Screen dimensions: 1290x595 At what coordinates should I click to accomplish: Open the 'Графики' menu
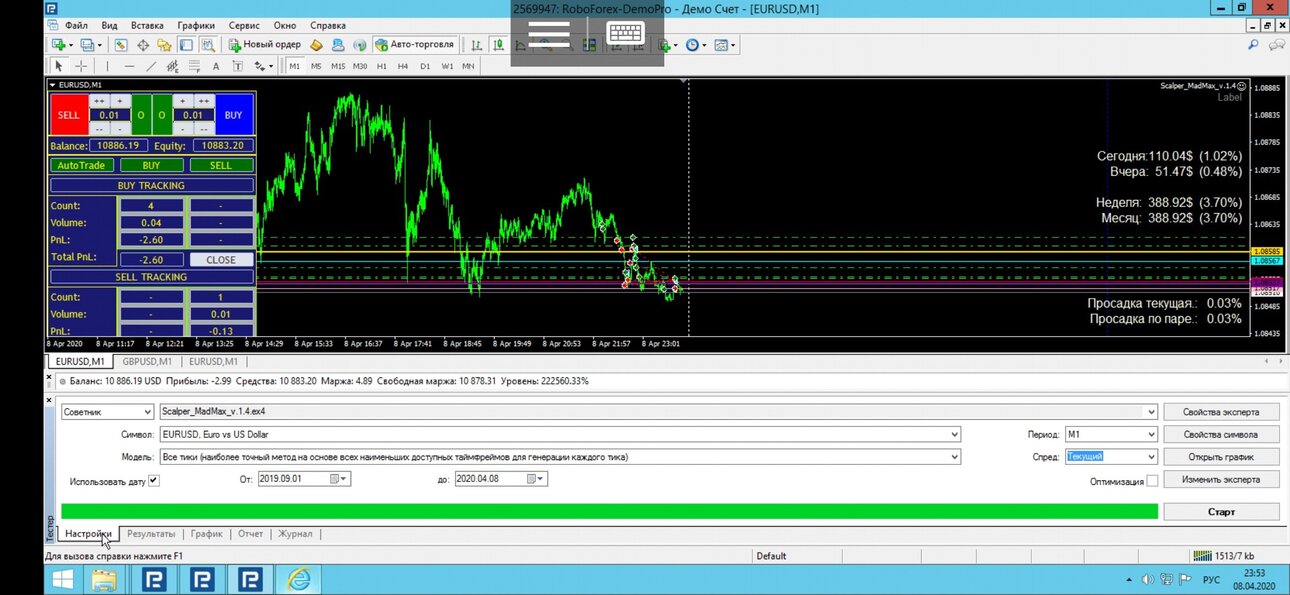click(196, 24)
